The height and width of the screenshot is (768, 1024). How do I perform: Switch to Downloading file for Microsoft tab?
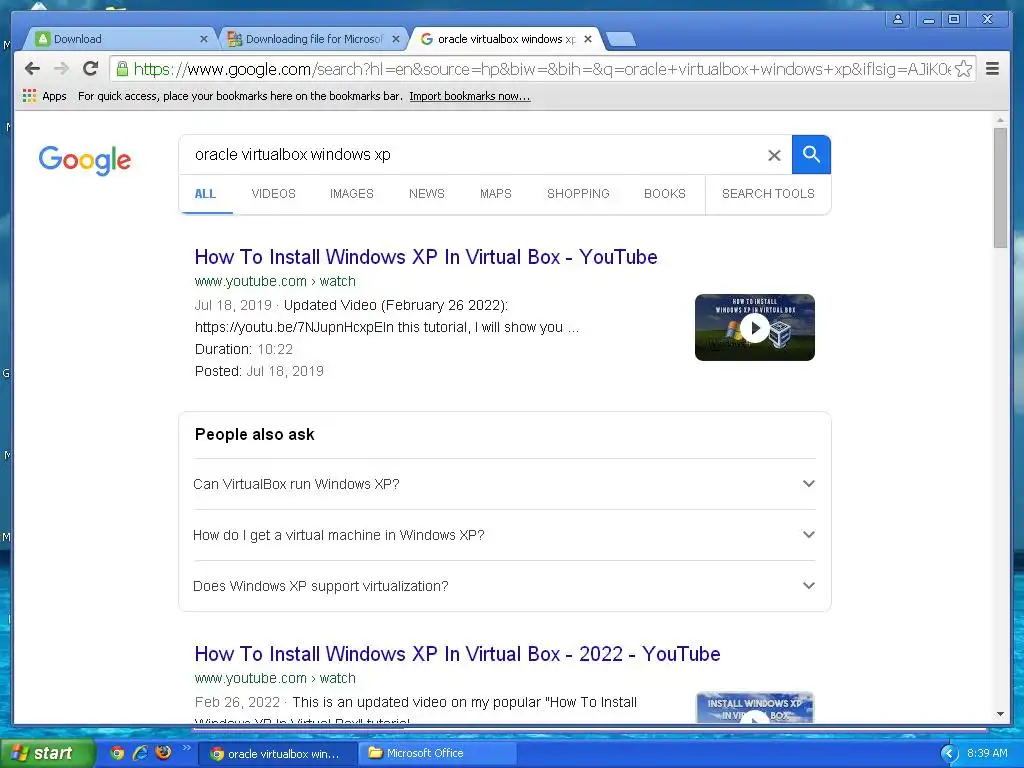[x=313, y=39]
